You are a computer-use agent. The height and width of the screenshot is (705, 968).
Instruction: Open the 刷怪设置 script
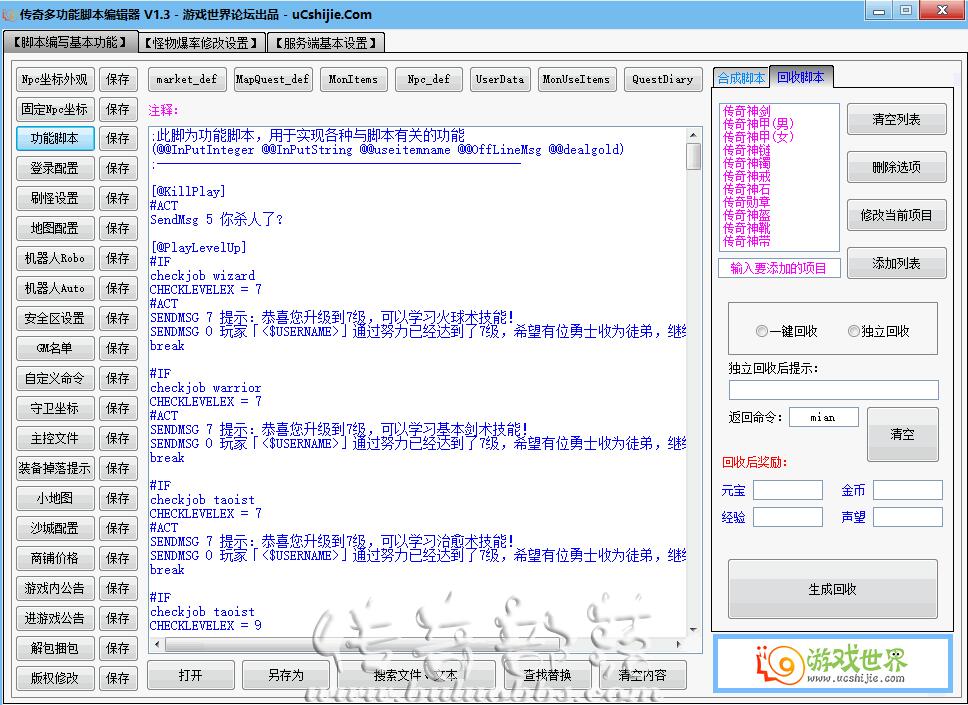[55, 198]
